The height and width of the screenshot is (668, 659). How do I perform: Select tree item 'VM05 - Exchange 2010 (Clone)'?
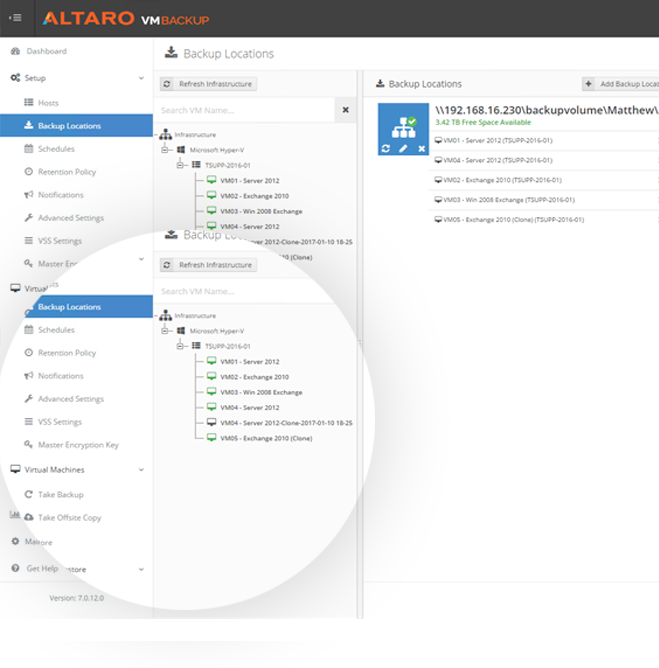[x=266, y=438]
